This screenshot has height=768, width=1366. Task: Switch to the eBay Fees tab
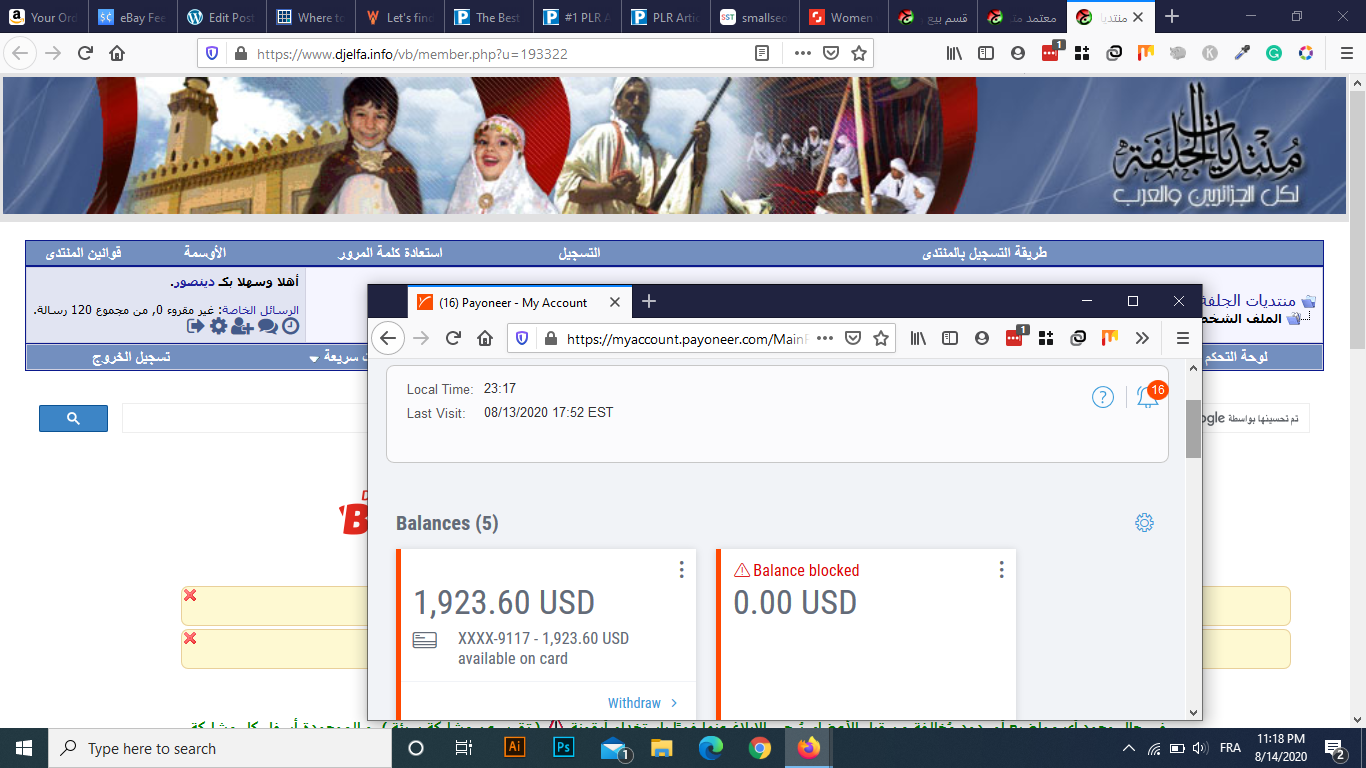(x=134, y=17)
